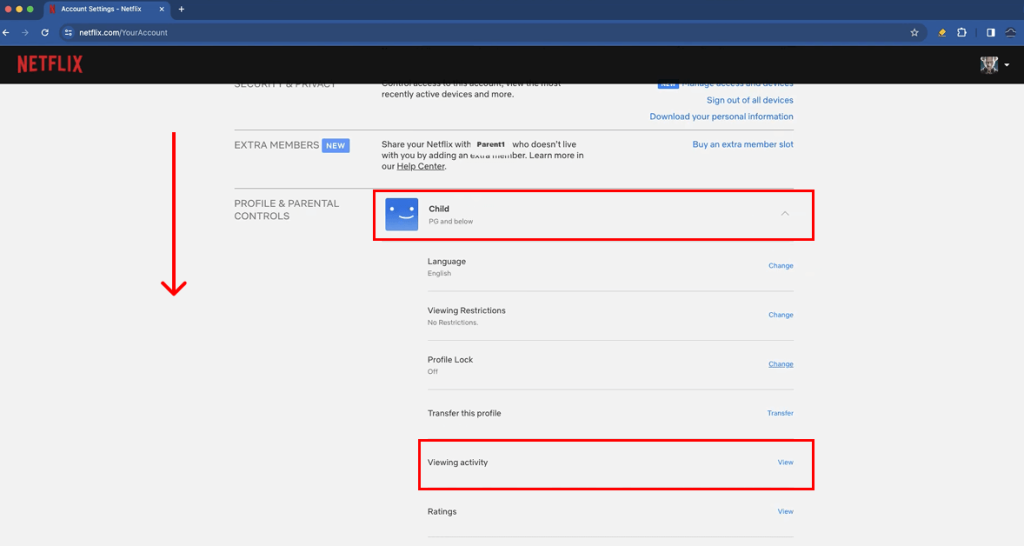Click the Transfer link for this profile

click(x=780, y=413)
